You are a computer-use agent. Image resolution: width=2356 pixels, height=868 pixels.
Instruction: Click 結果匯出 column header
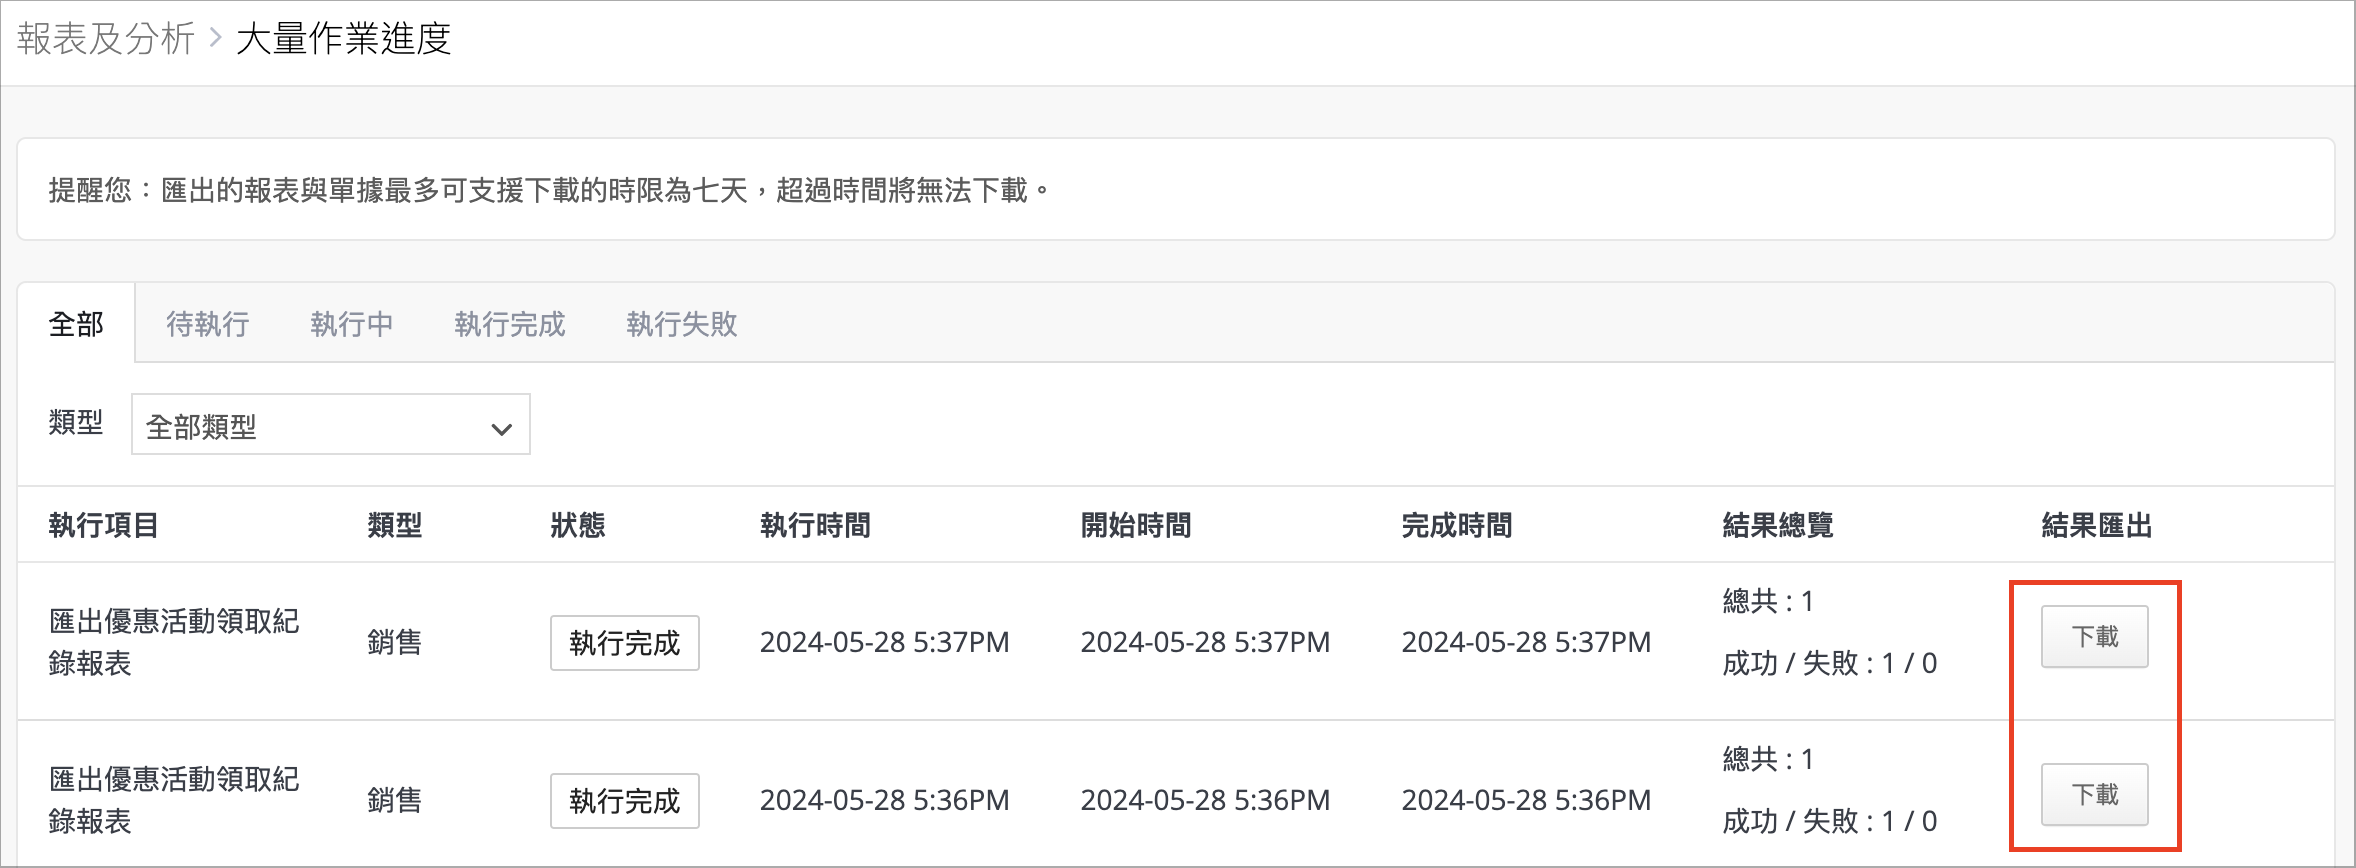pyautogui.click(x=2097, y=525)
